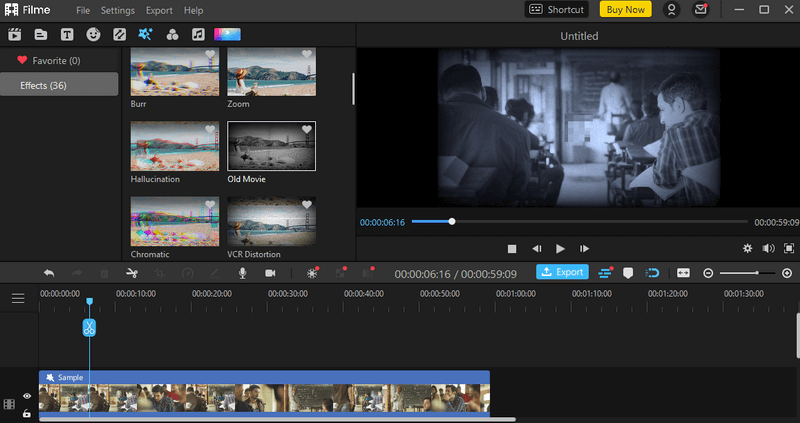Open preview settings gear icon
800x423 pixels.
click(x=747, y=248)
